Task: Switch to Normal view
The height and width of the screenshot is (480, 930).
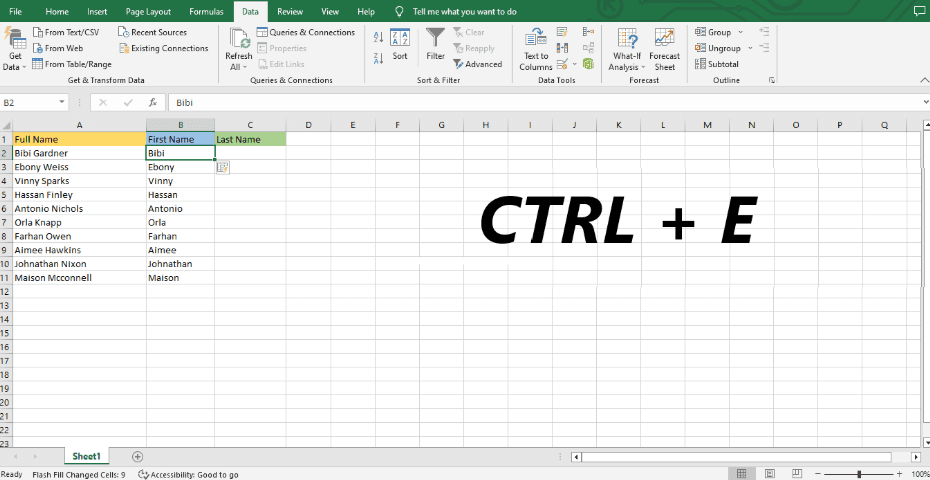Action: tap(741, 473)
